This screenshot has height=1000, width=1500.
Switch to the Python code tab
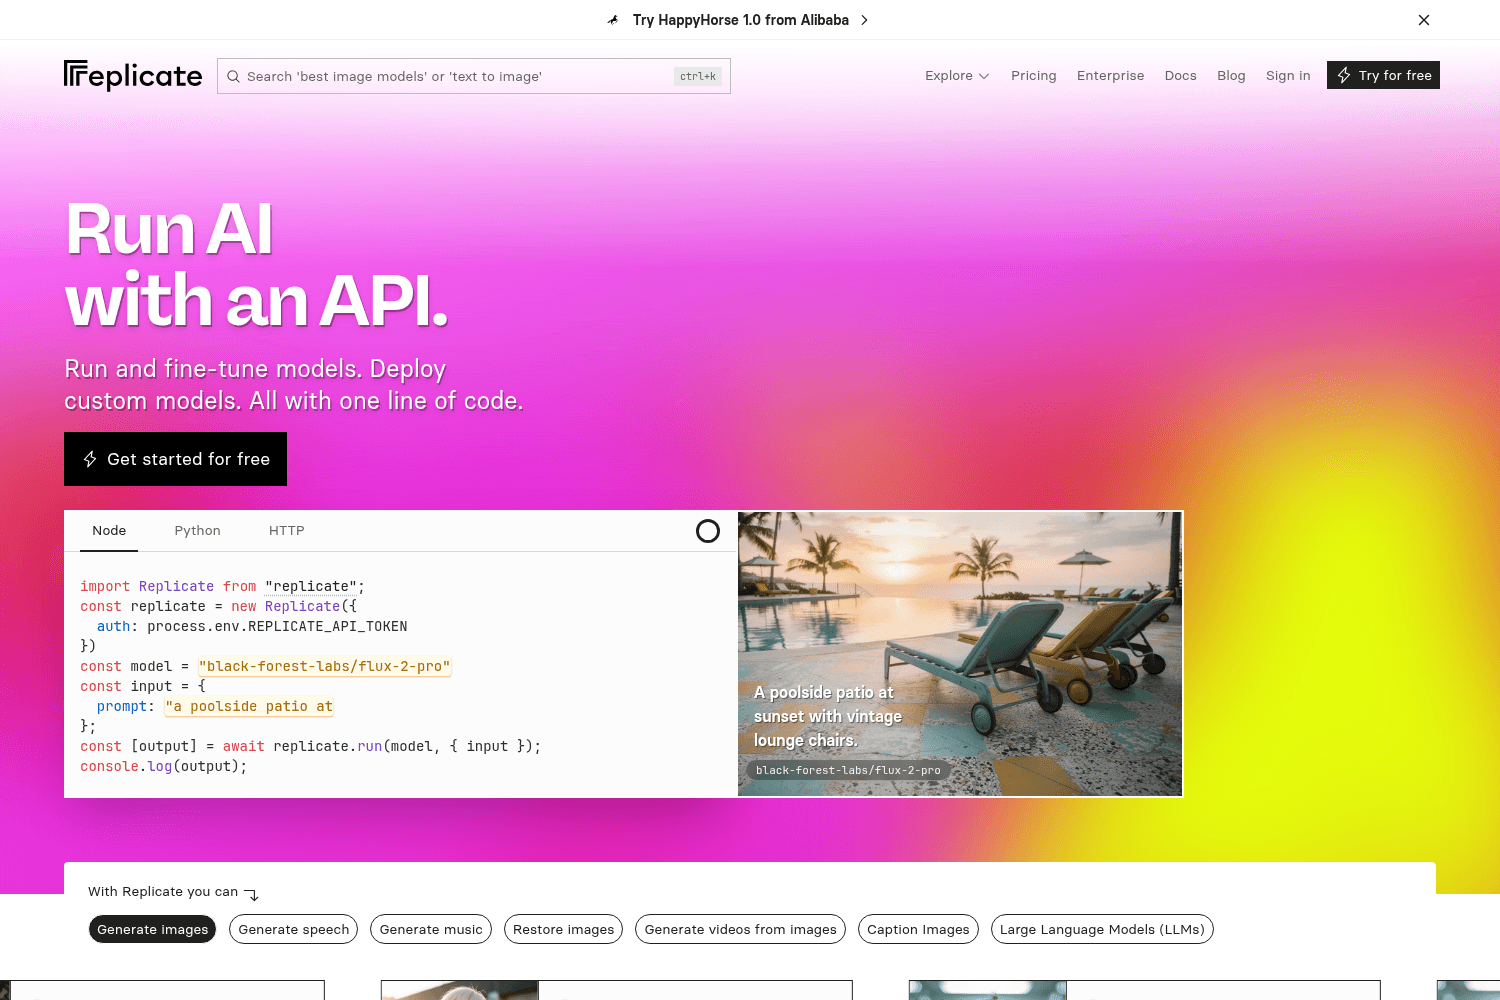point(198,531)
